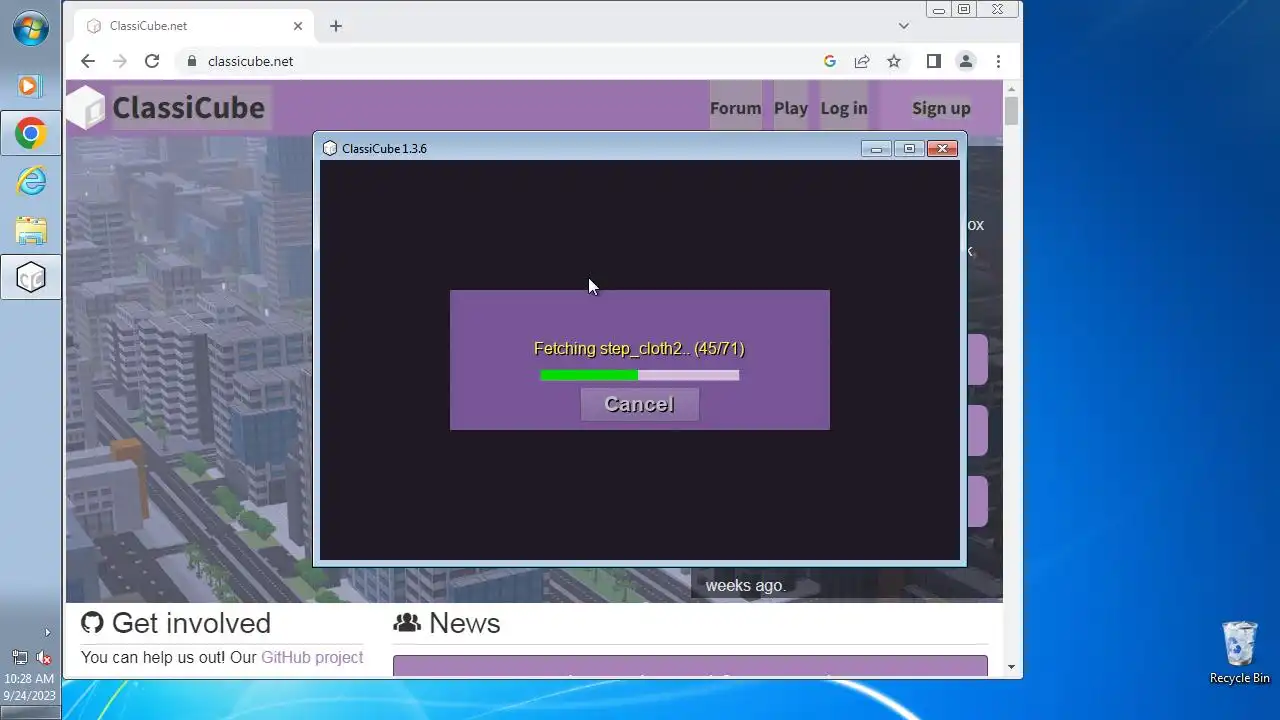Open the Windows Start menu
This screenshot has height=720, width=1280.
tap(31, 28)
